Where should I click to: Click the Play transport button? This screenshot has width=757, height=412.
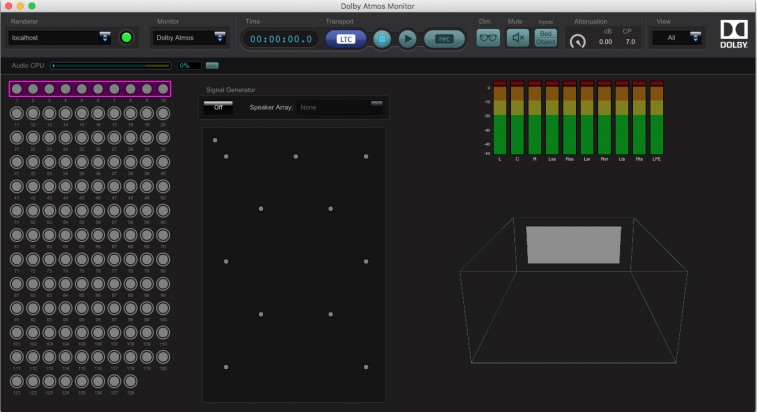[407, 39]
